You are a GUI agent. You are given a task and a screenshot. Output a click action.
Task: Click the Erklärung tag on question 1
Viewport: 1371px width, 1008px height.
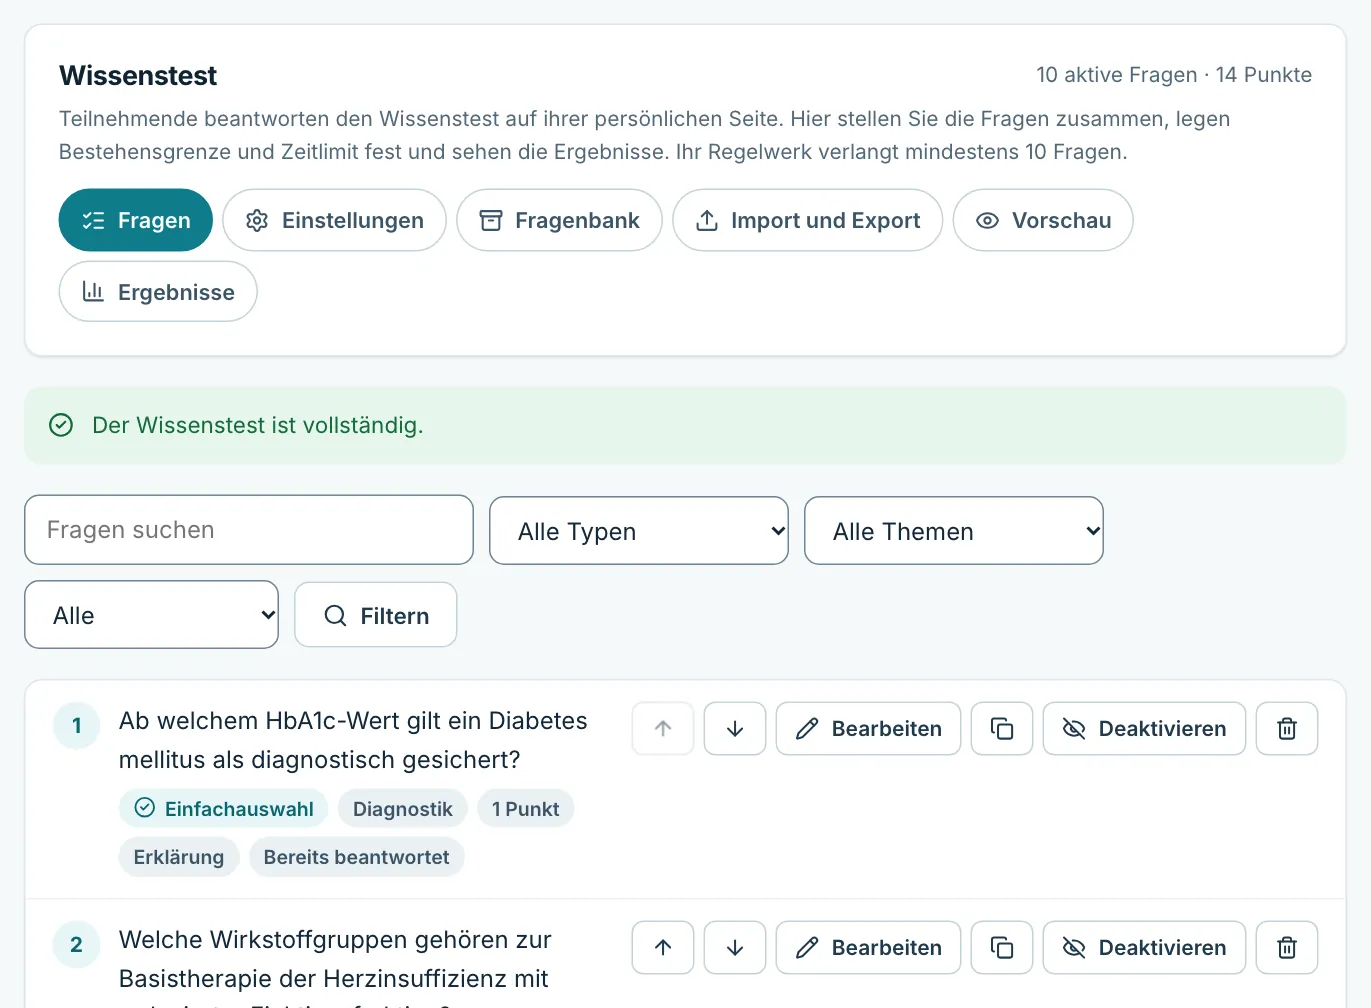pos(179,857)
